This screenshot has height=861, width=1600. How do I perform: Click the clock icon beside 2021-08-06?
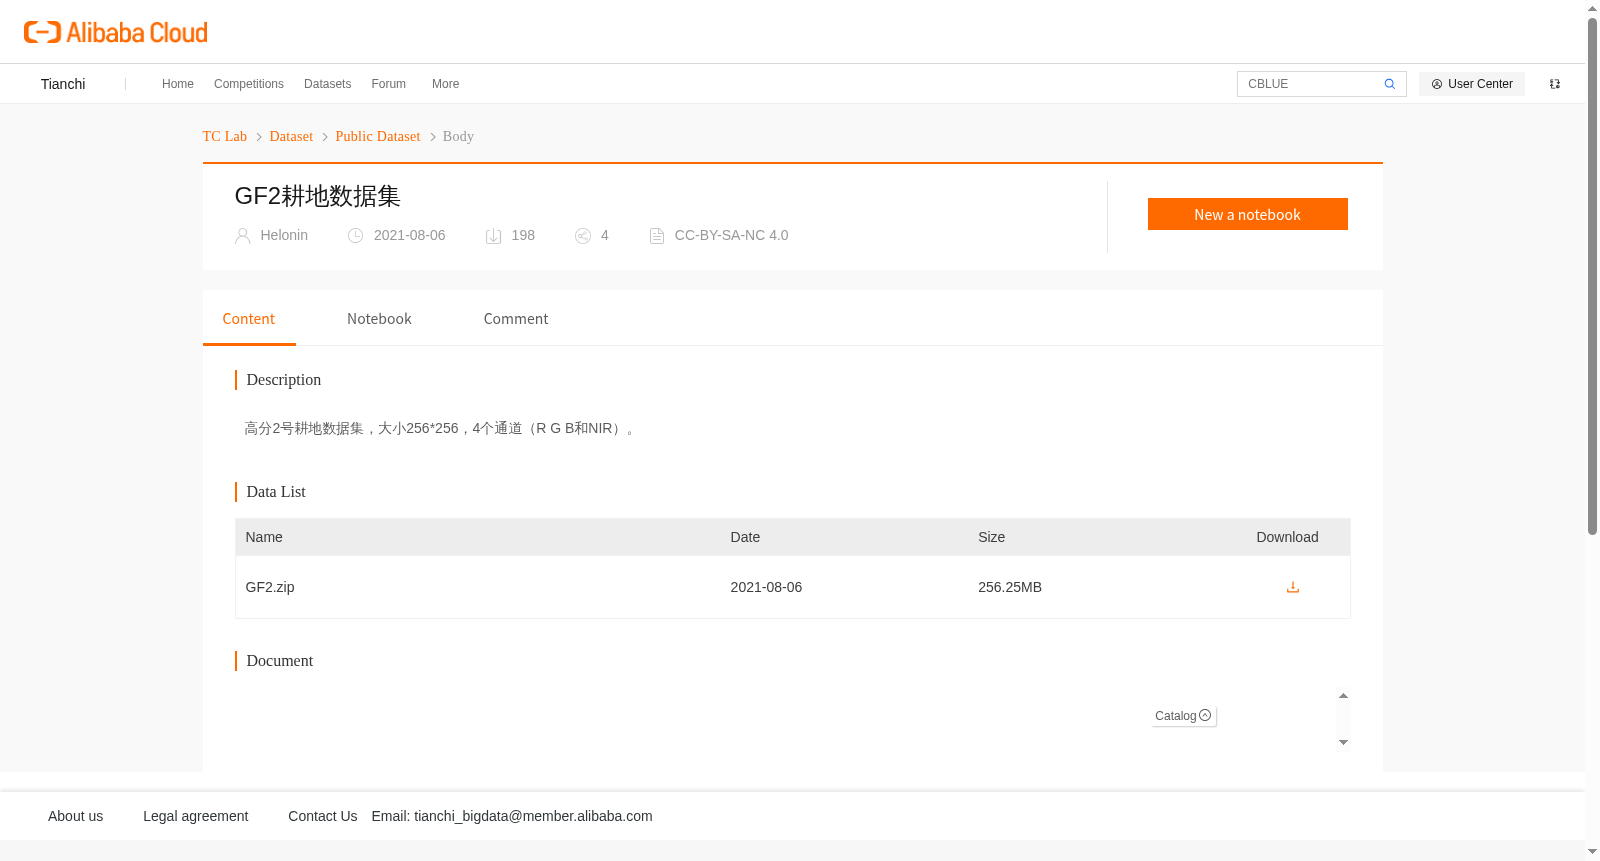(355, 236)
